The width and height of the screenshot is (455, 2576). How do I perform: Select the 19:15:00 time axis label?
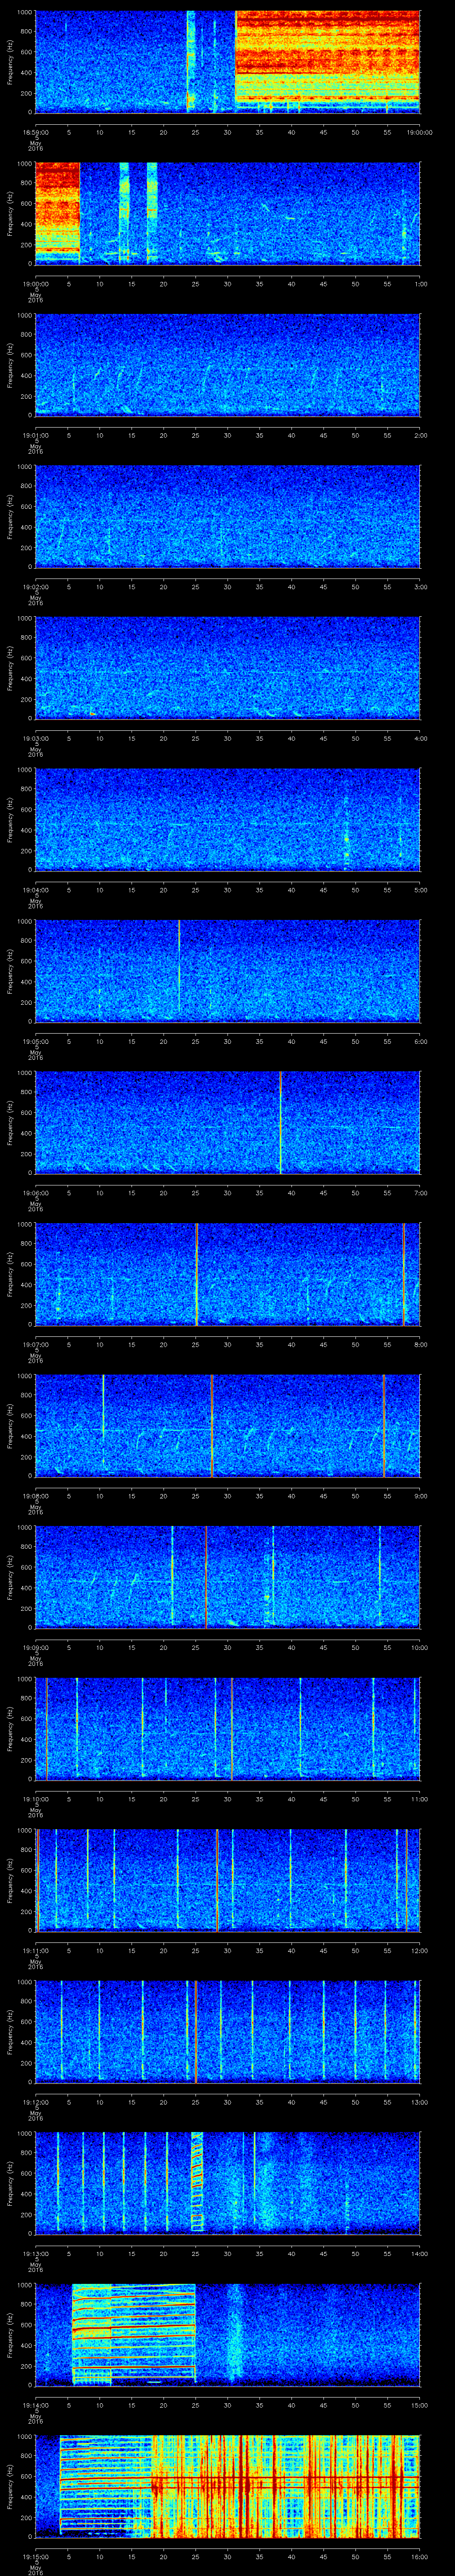pos(36,2556)
